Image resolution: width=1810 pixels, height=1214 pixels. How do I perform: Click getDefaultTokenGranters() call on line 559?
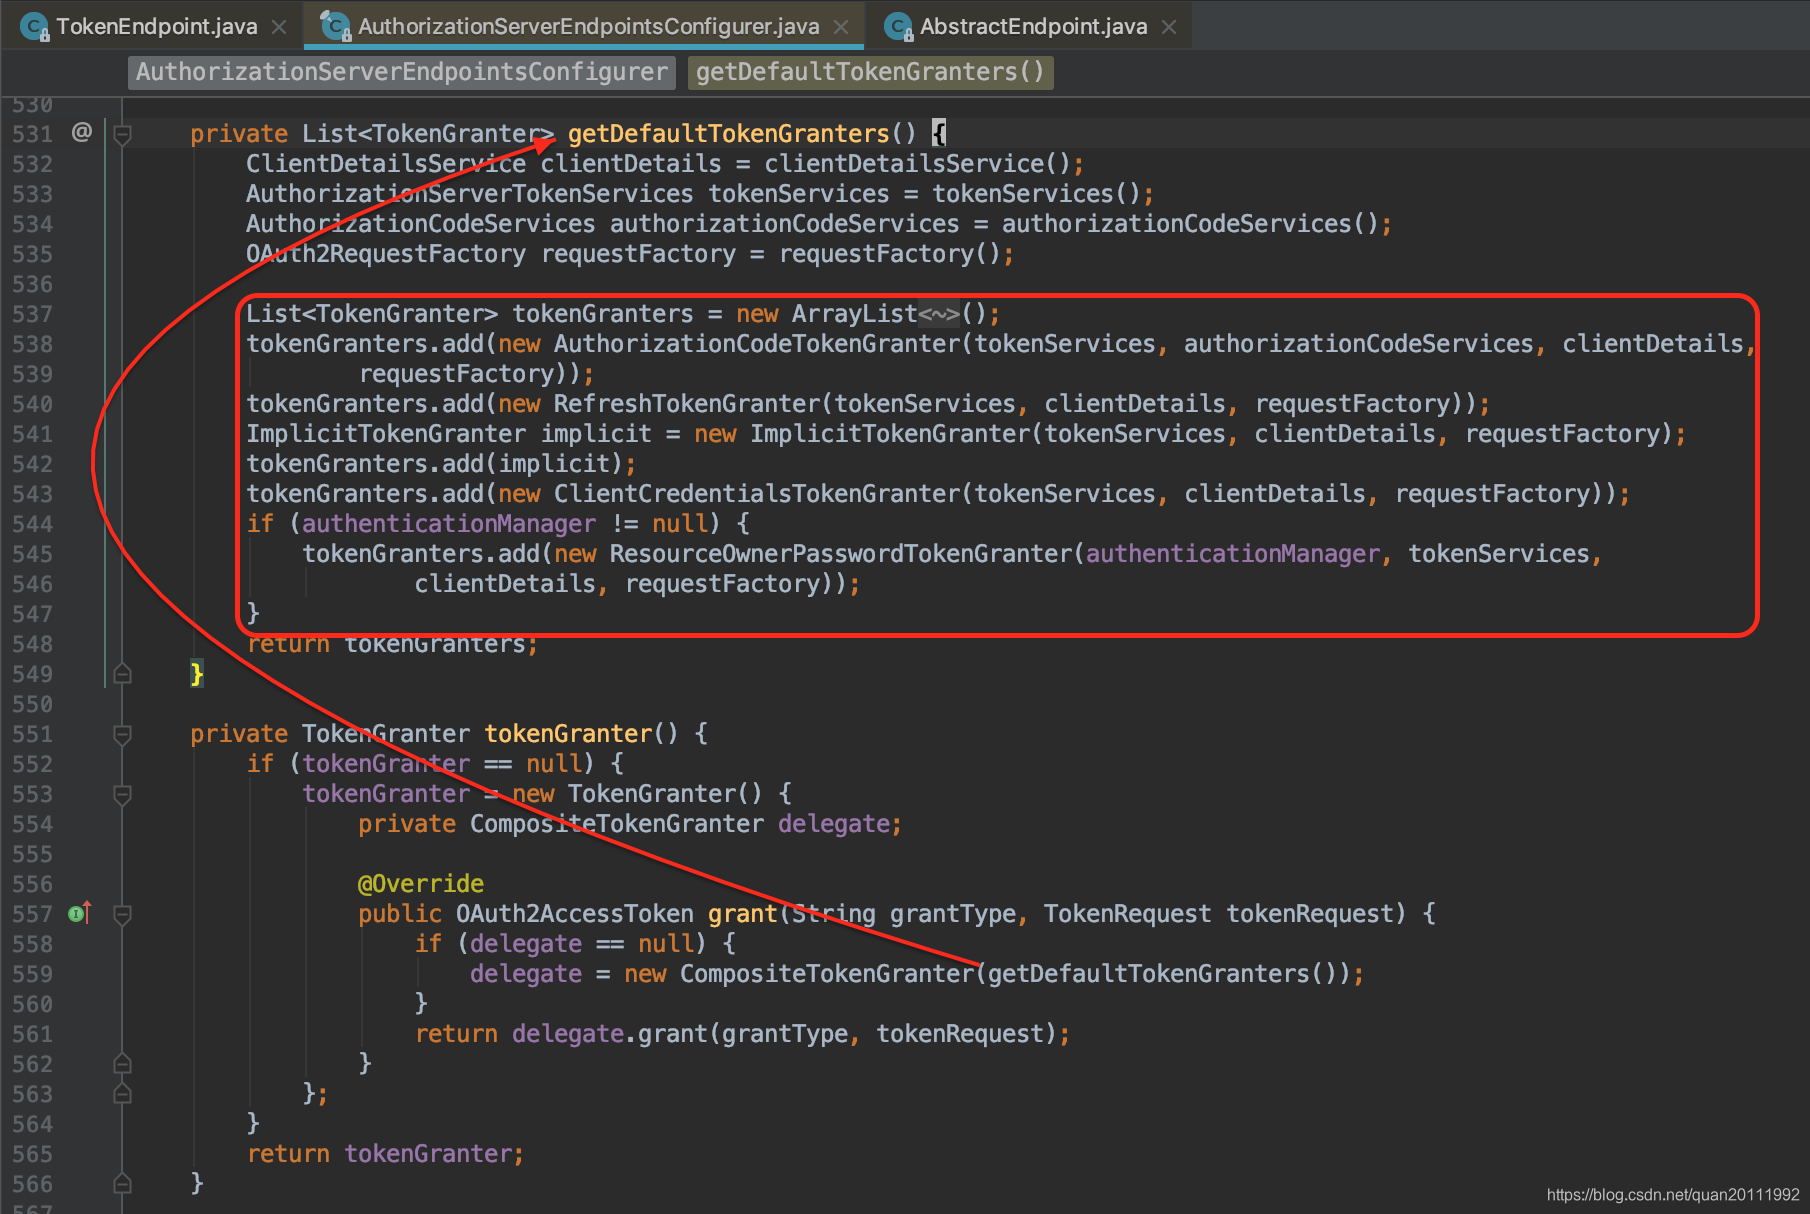(1162, 974)
